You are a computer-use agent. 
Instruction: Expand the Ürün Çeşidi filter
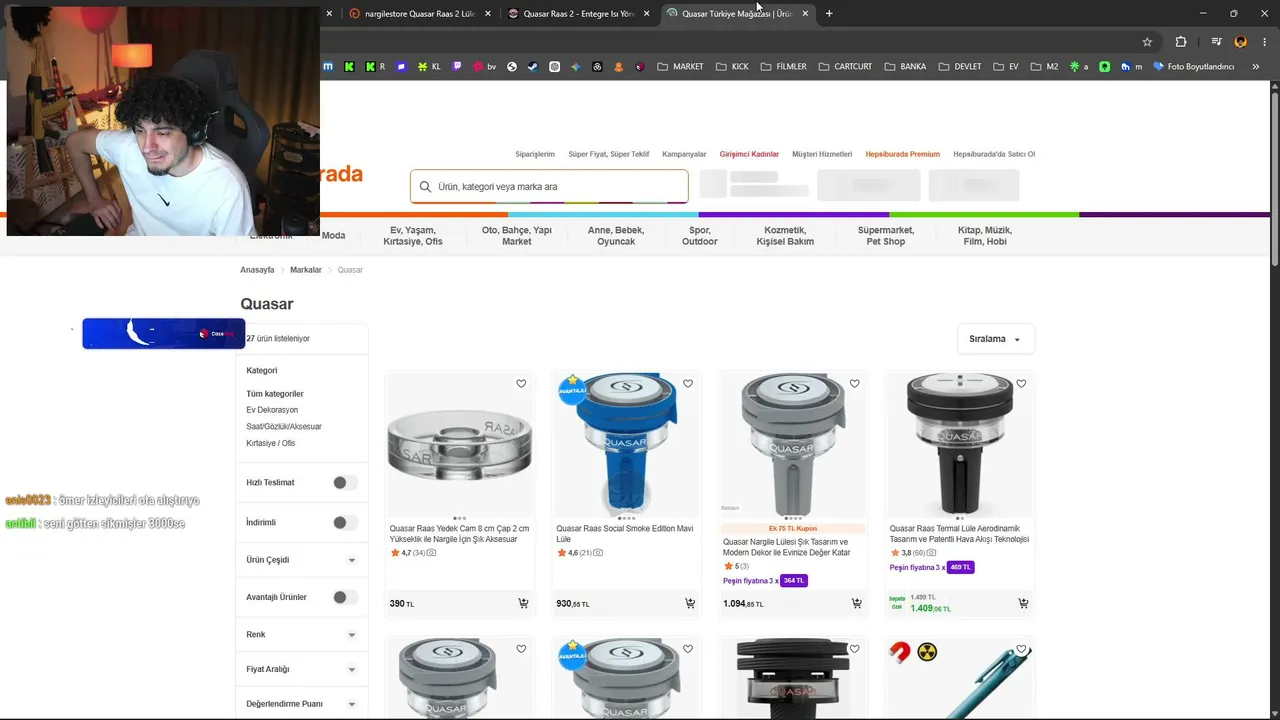click(301, 560)
